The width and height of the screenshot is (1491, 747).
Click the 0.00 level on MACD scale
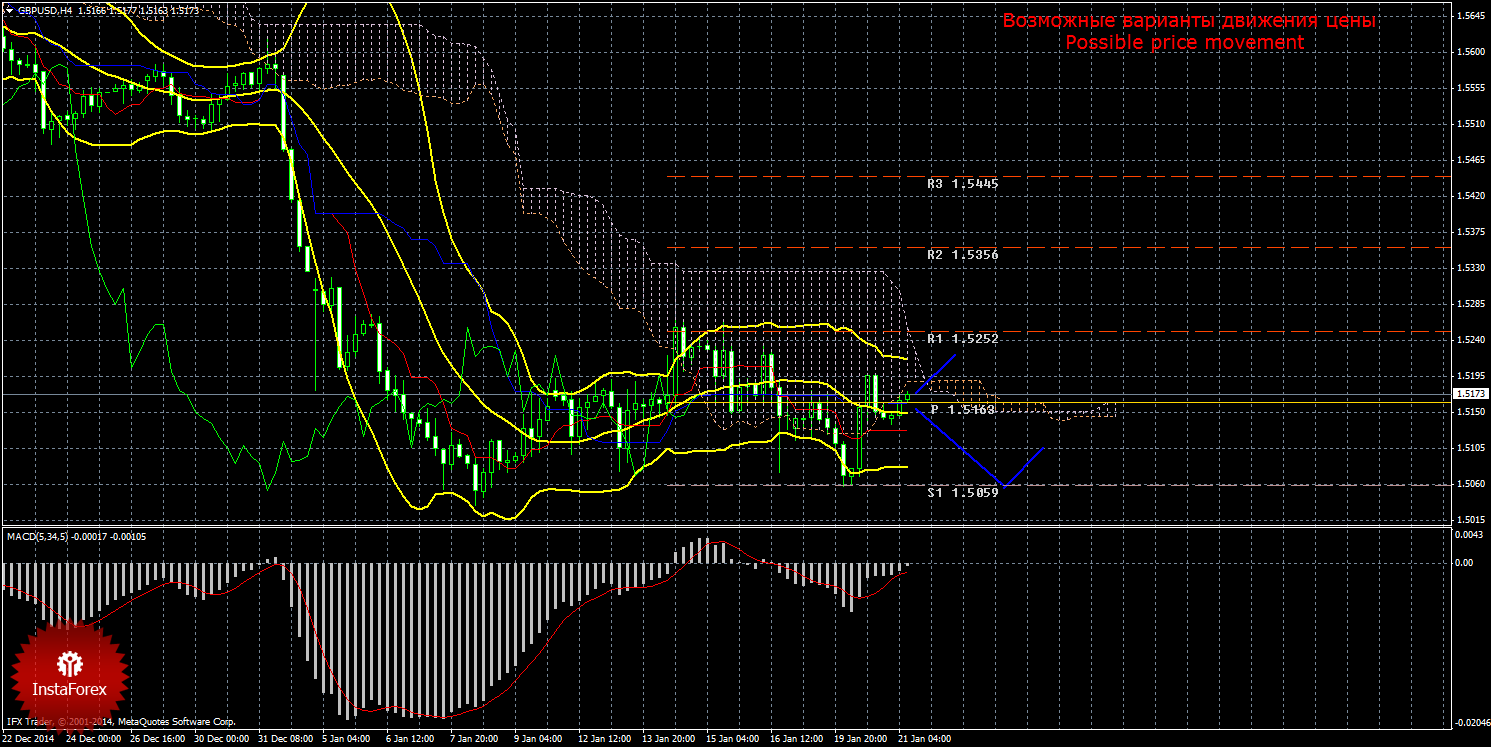(x=1464, y=562)
